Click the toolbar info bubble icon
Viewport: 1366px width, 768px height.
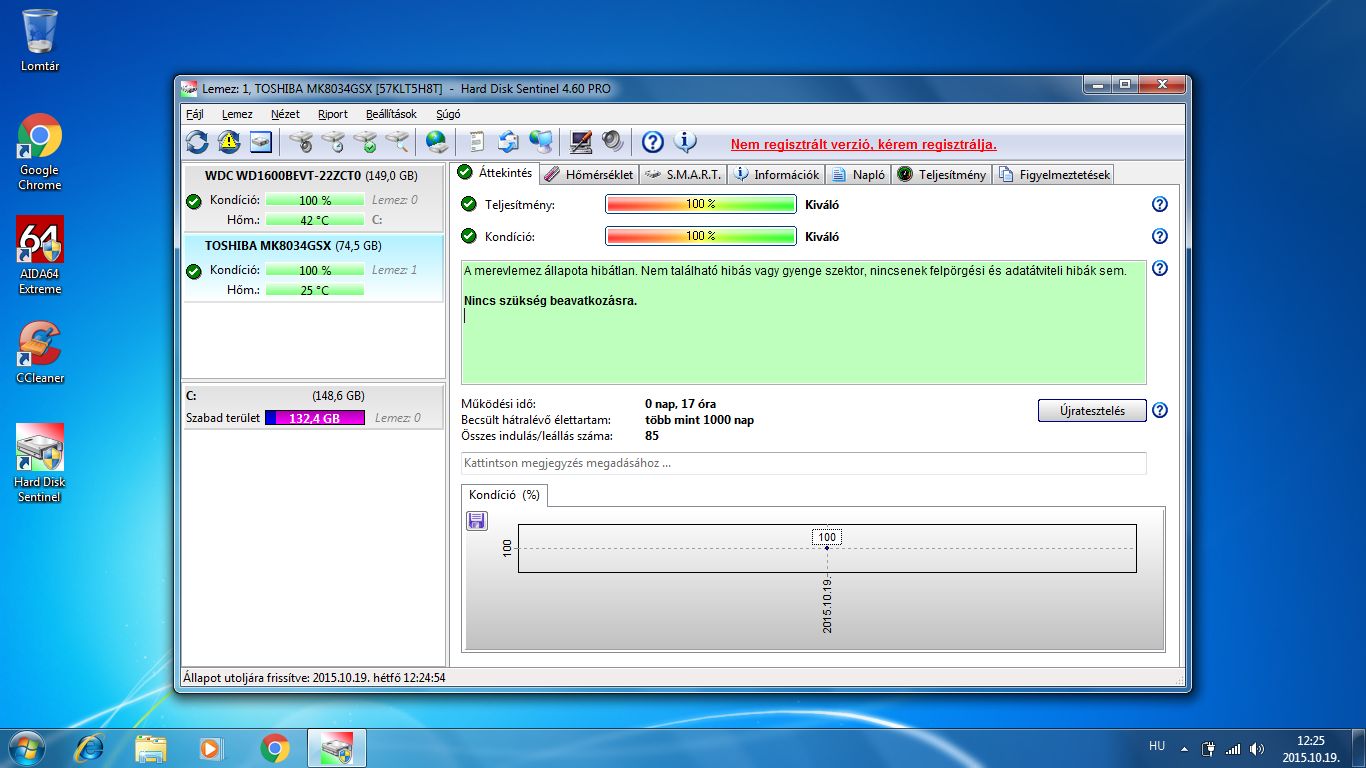(685, 142)
